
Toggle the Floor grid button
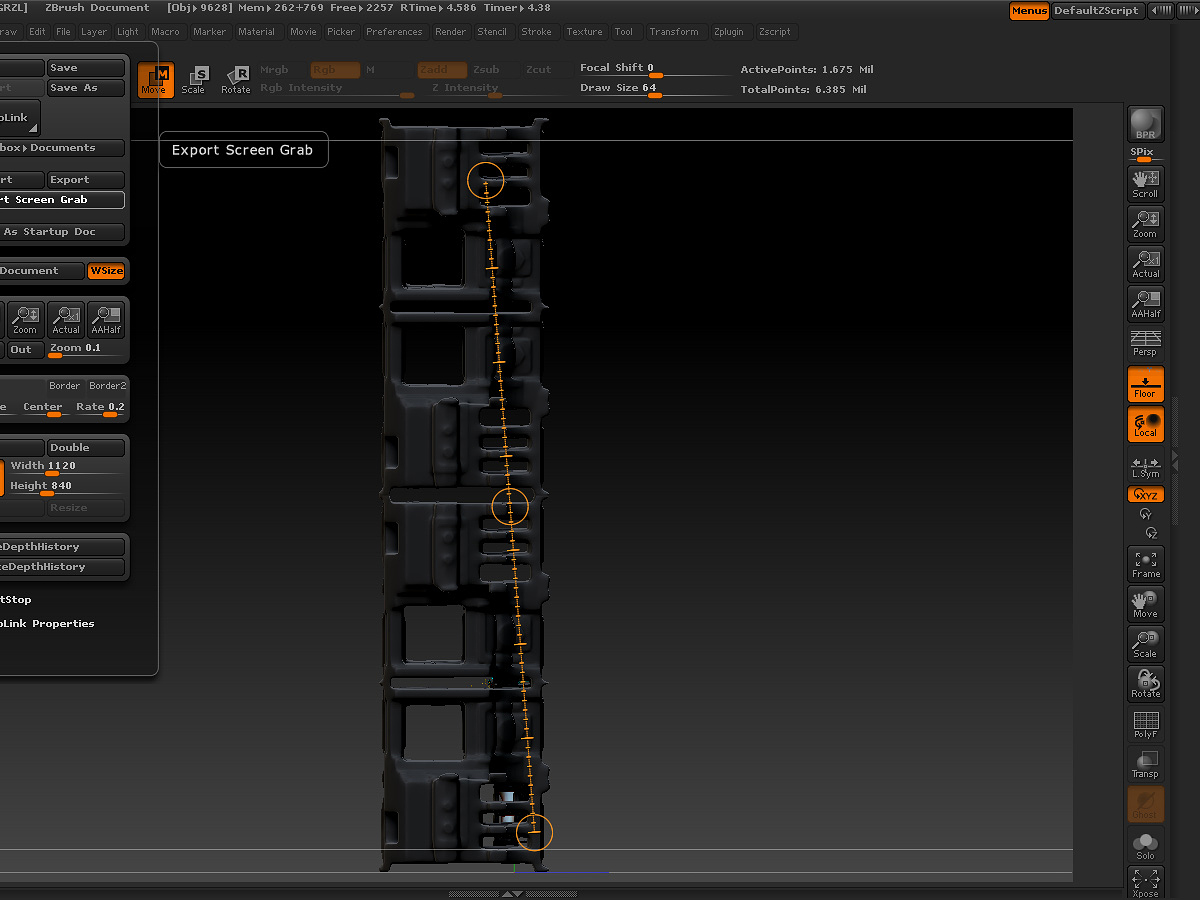pos(1145,384)
